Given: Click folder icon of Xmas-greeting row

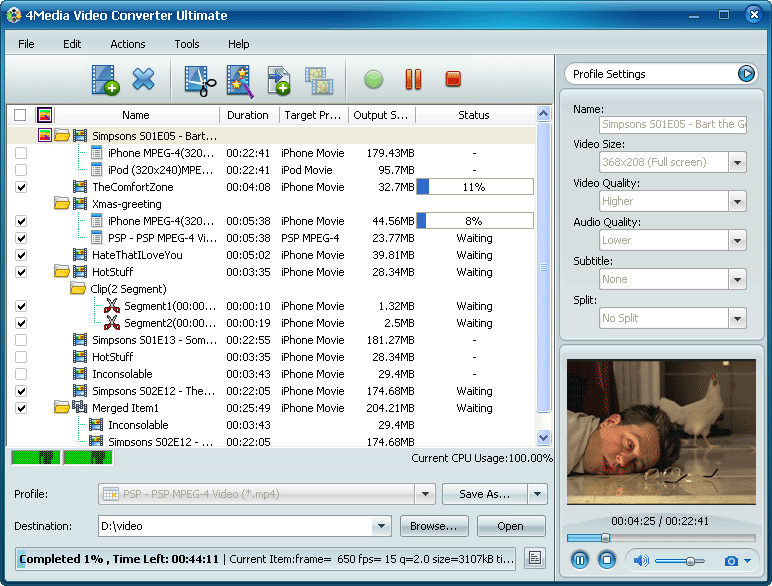Looking at the screenshot, I should pos(62,204).
